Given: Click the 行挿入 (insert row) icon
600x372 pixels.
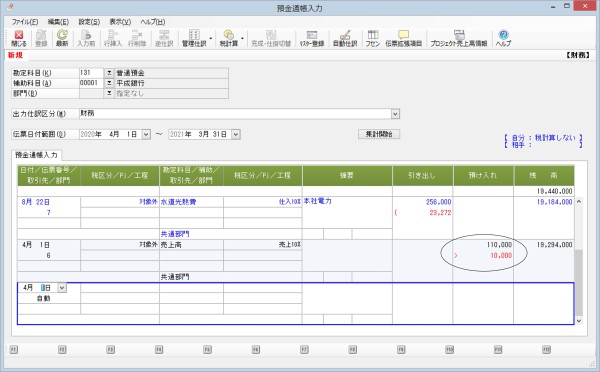Looking at the screenshot, I should click(113, 38).
